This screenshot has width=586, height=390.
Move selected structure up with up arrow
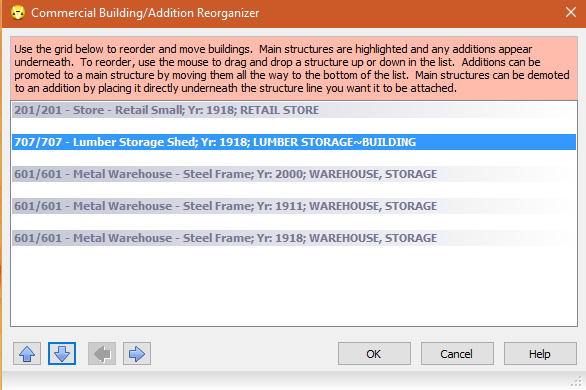[27, 353]
